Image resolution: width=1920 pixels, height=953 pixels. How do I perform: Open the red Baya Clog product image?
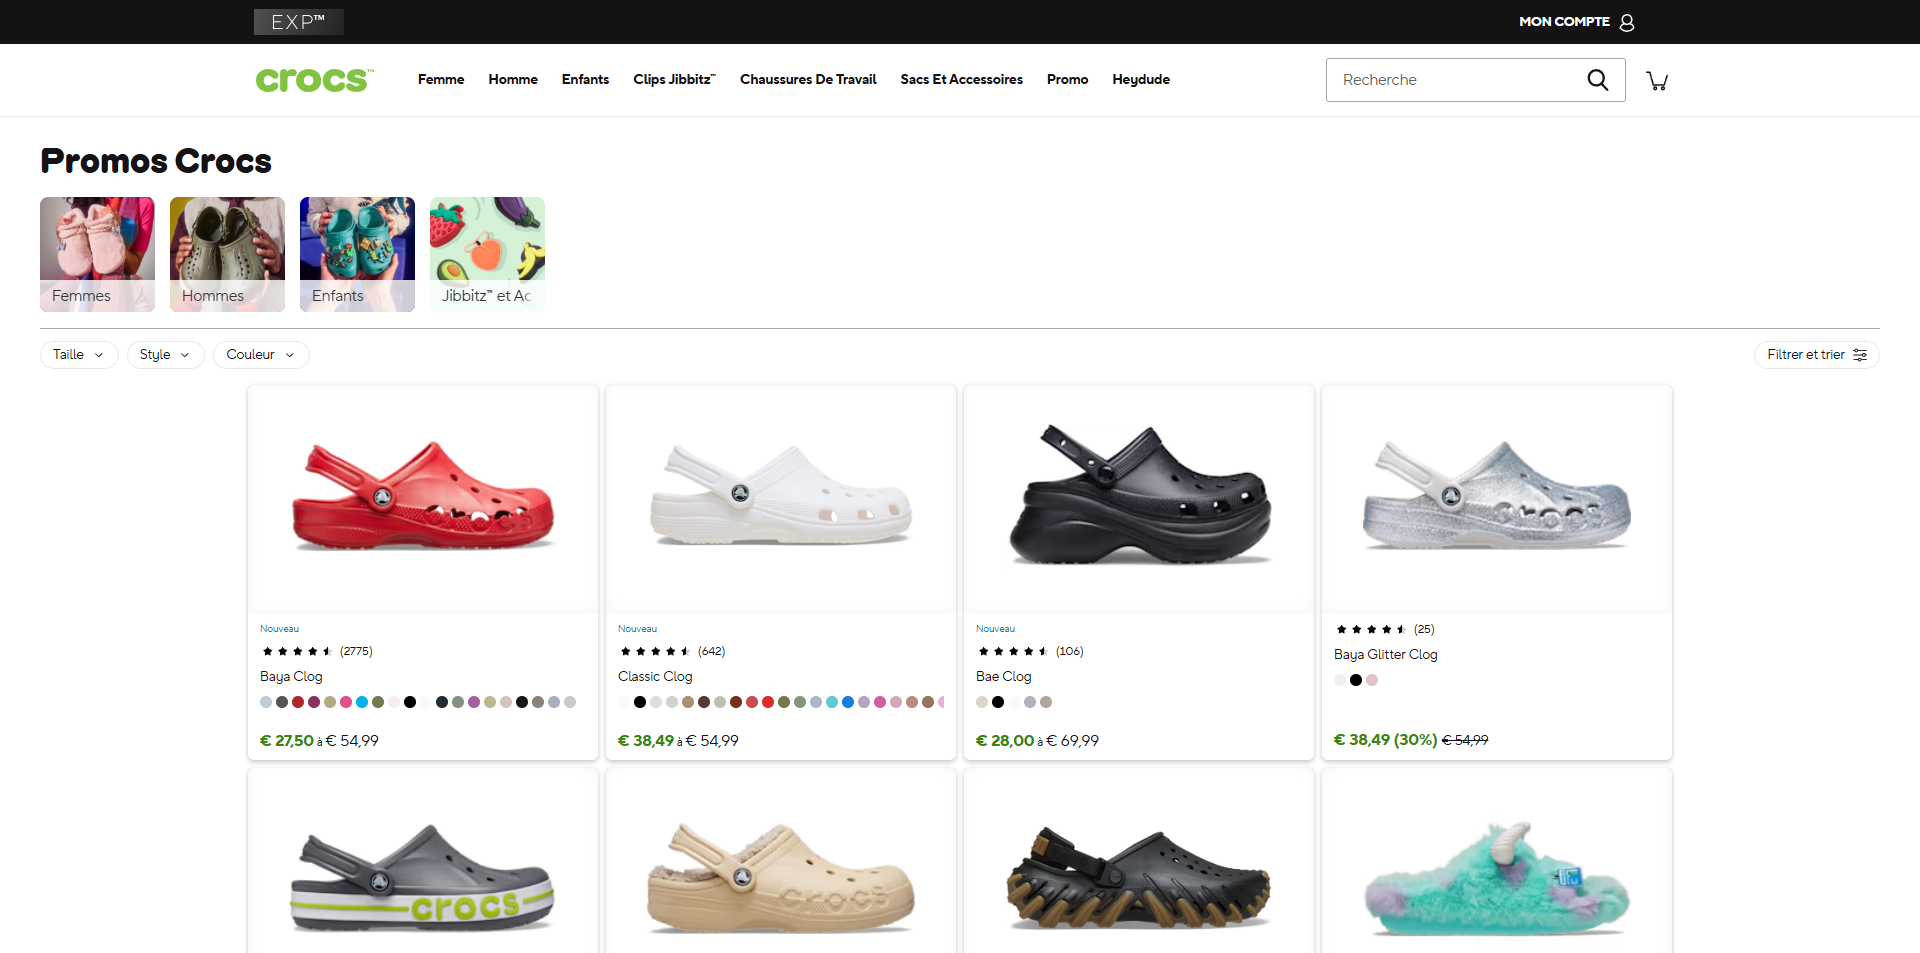423,498
